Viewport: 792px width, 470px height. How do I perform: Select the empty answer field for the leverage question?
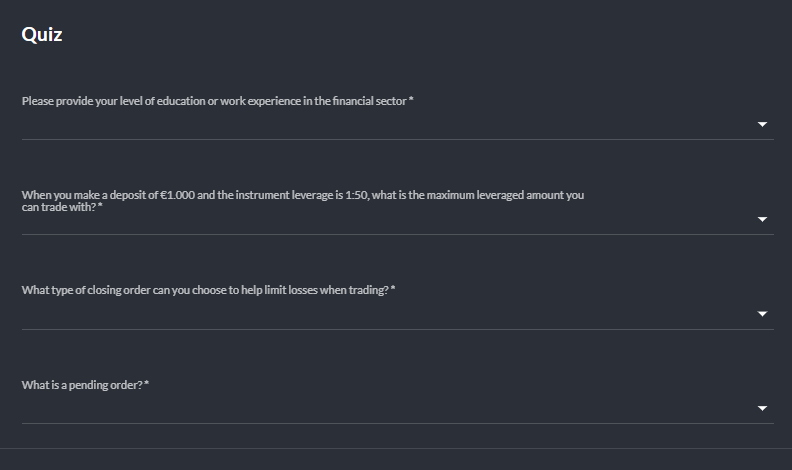(x=398, y=223)
